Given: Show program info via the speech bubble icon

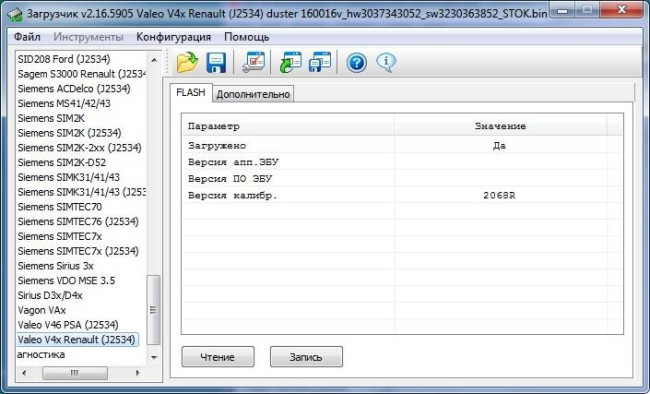Looking at the screenshot, I should point(386,63).
